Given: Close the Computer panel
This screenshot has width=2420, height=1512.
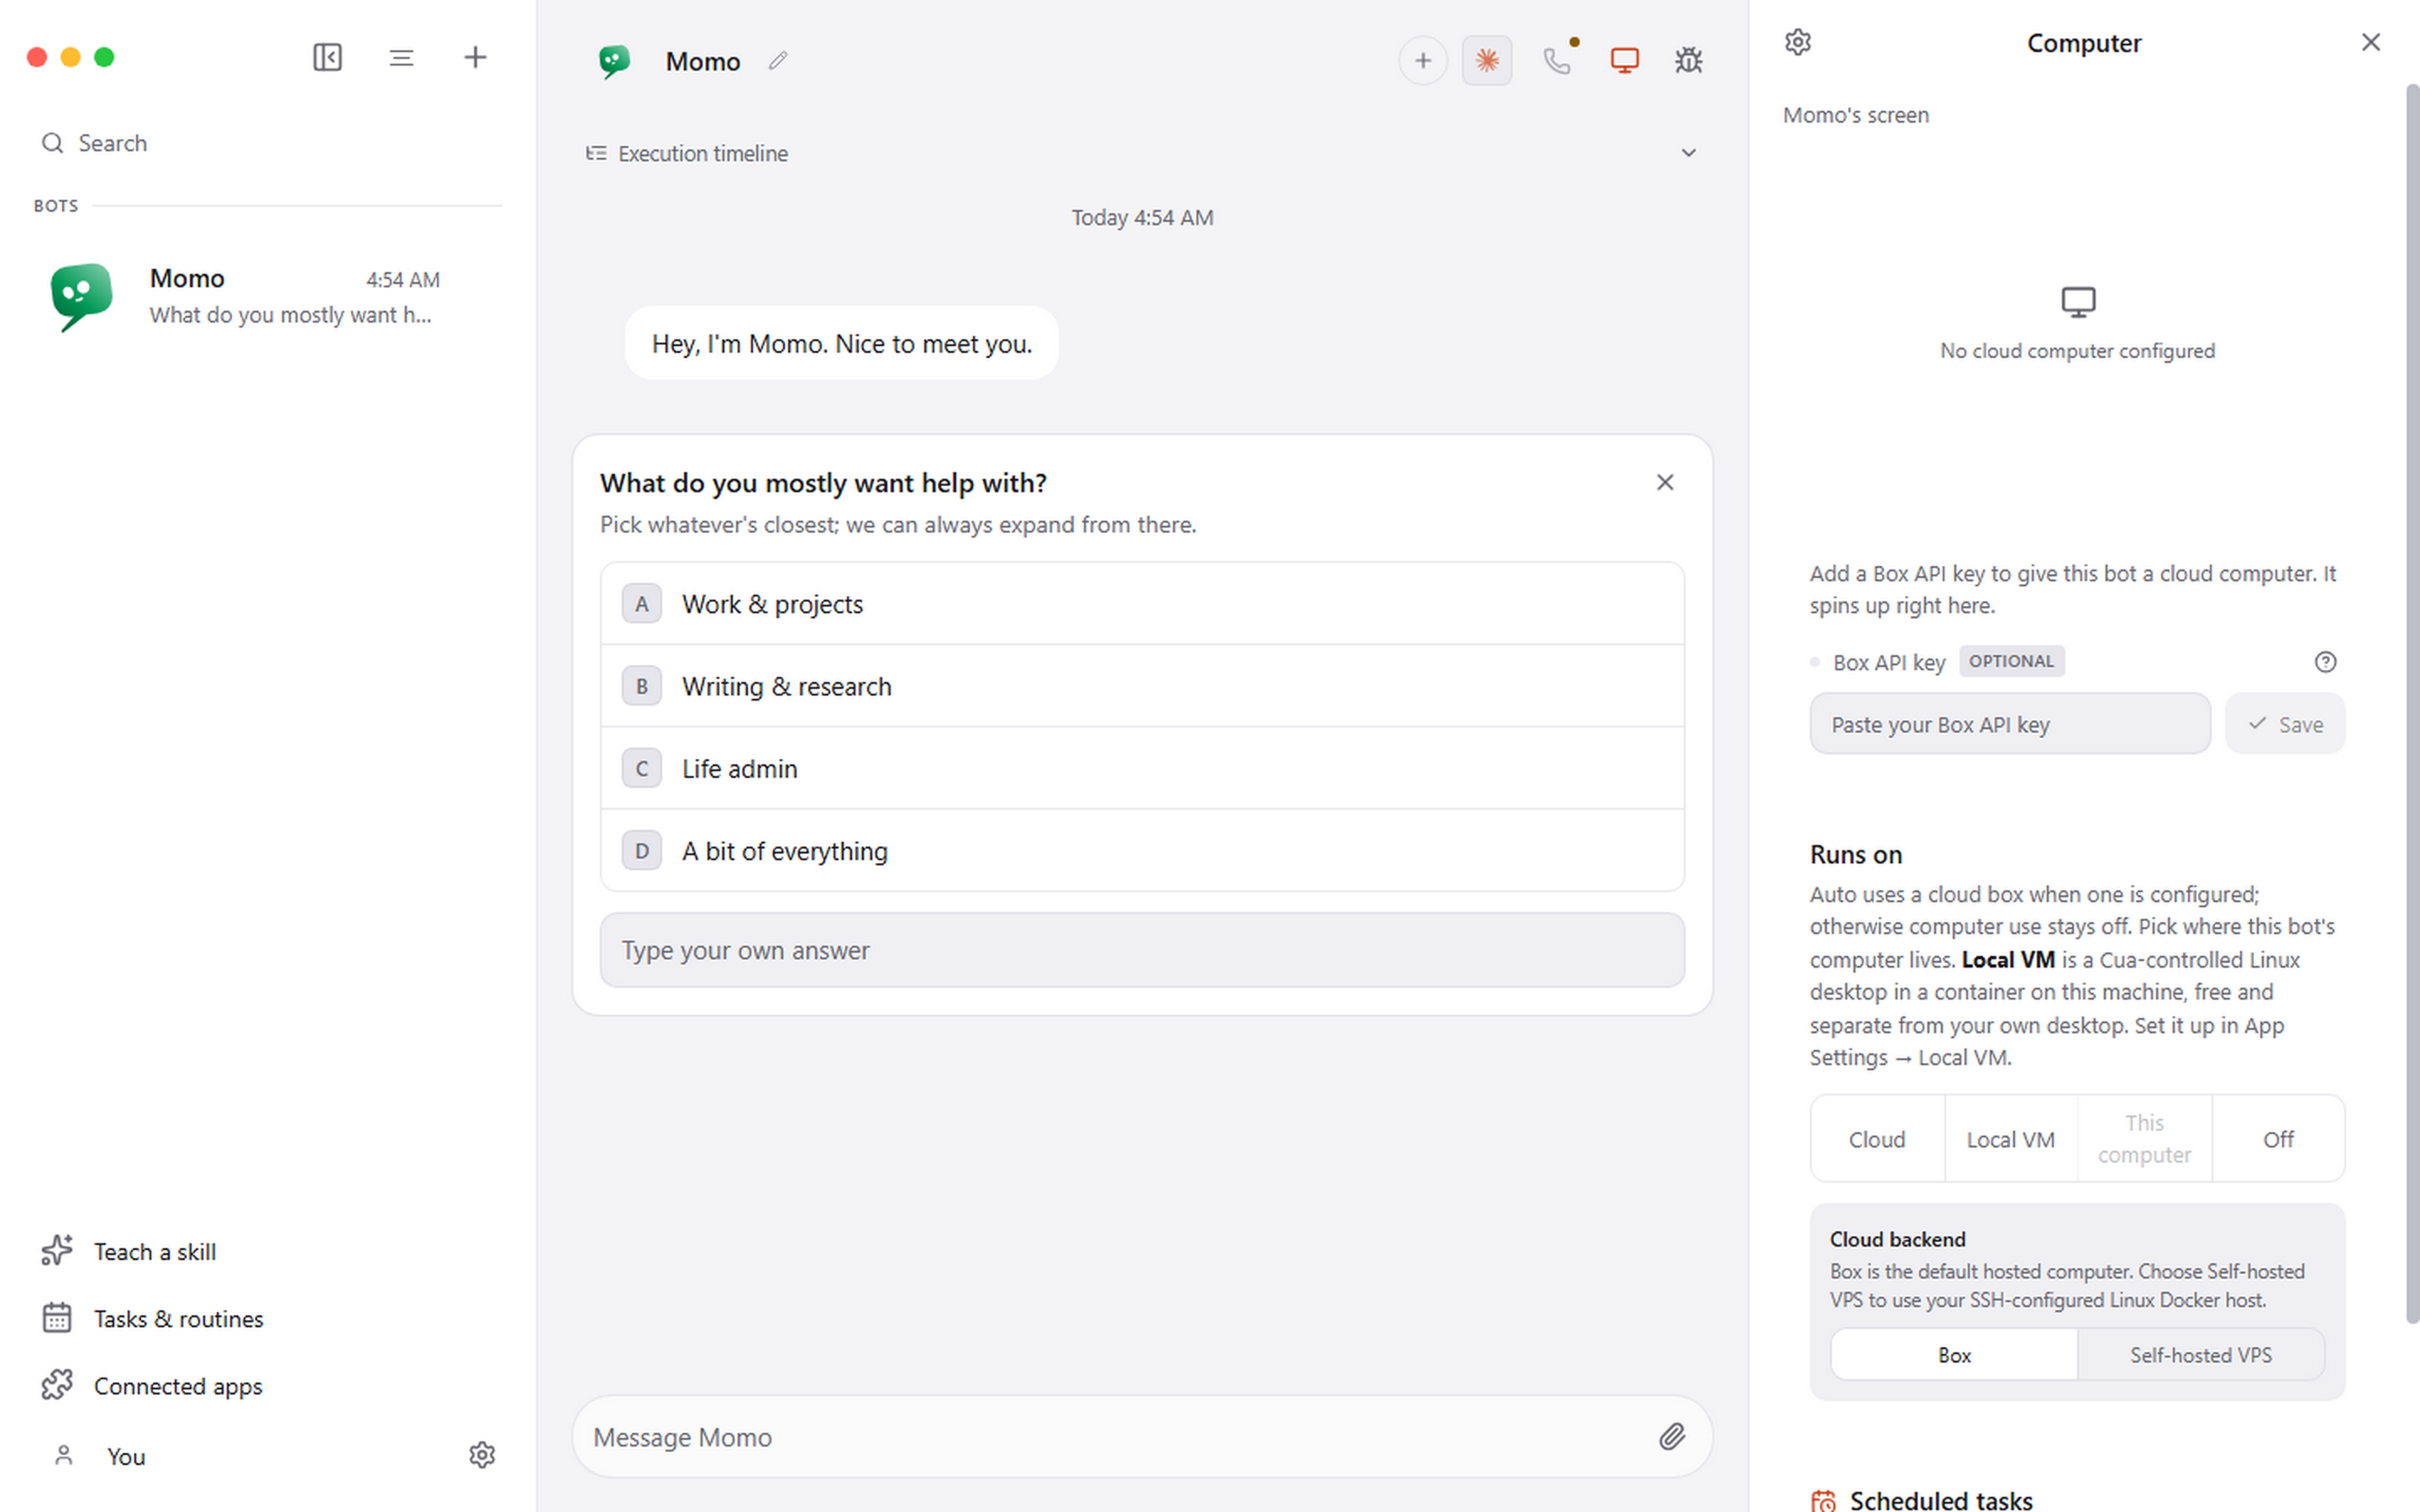Looking at the screenshot, I should (x=2370, y=42).
